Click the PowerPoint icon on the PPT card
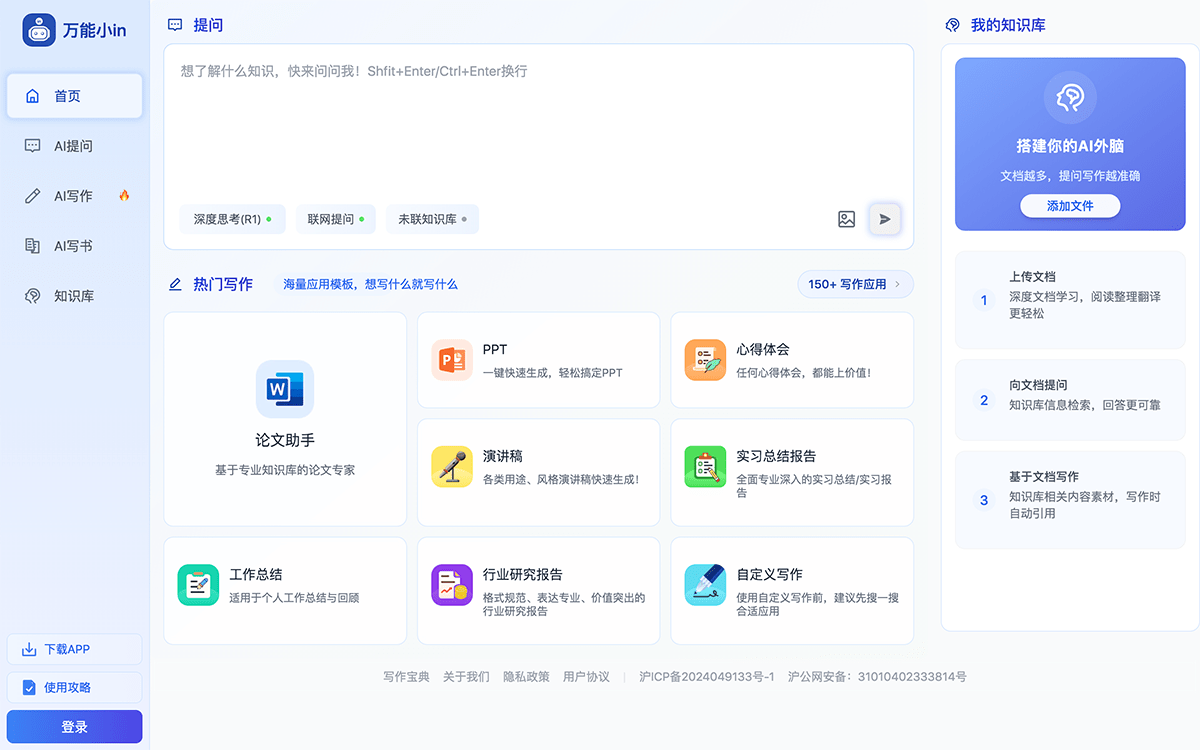Image resolution: width=1200 pixels, height=750 pixels. click(x=452, y=360)
